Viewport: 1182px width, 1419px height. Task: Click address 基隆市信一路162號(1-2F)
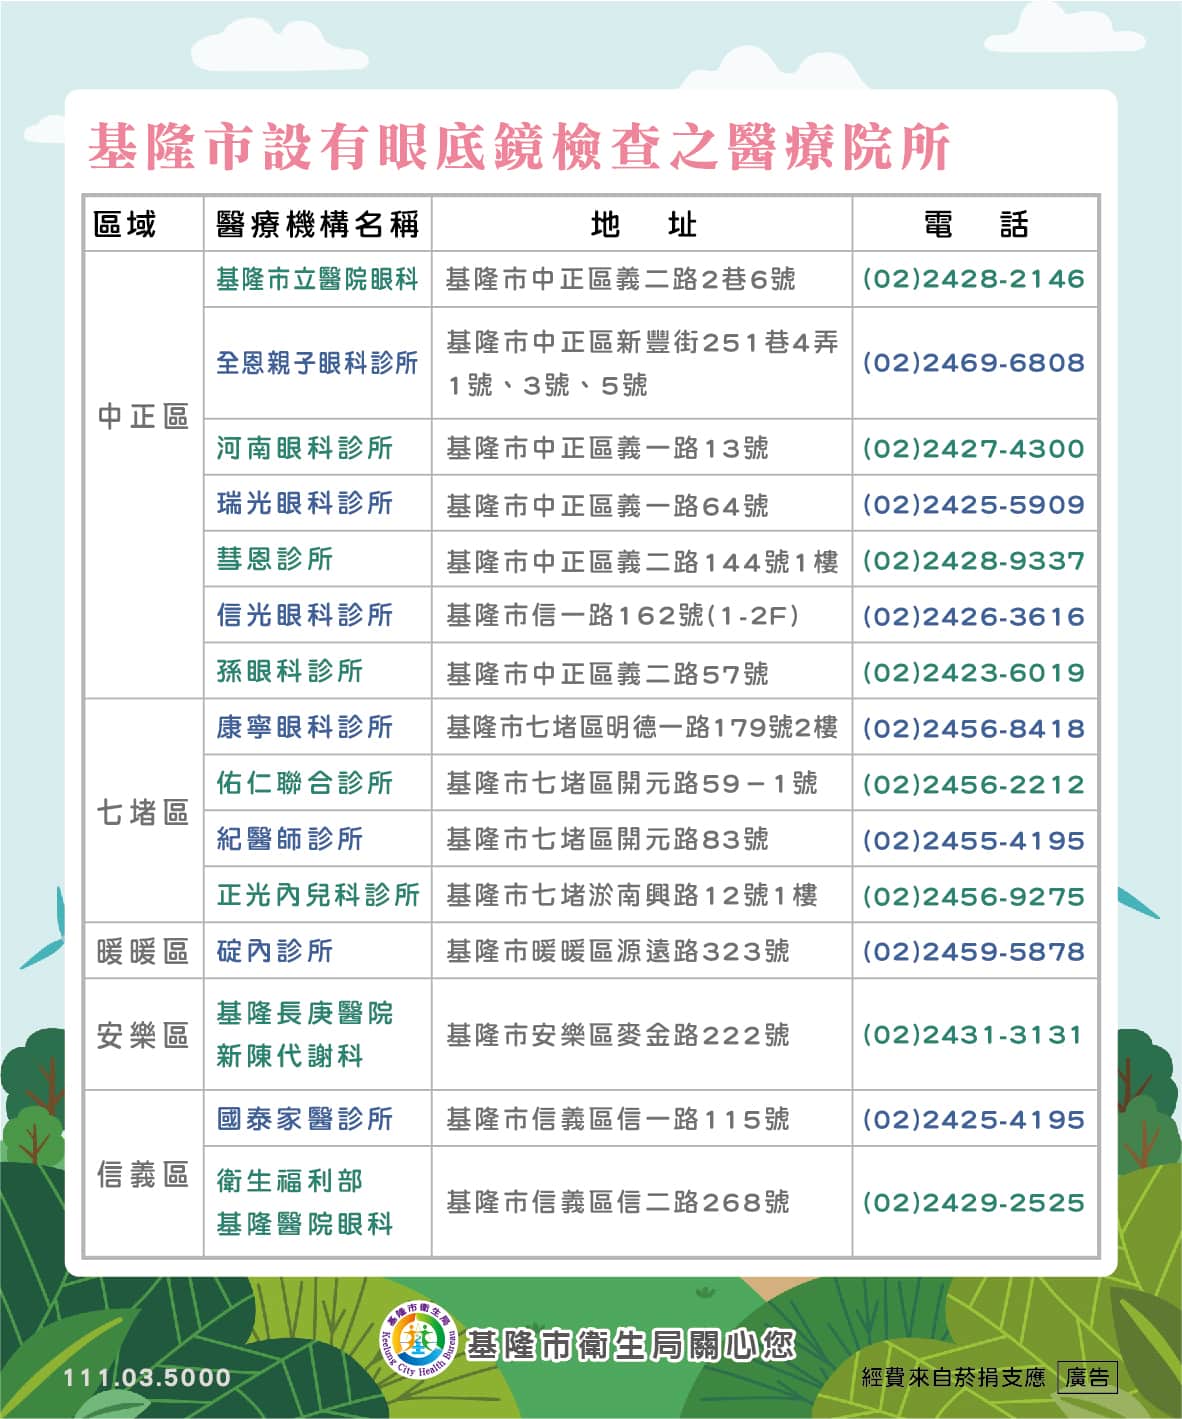click(x=623, y=616)
